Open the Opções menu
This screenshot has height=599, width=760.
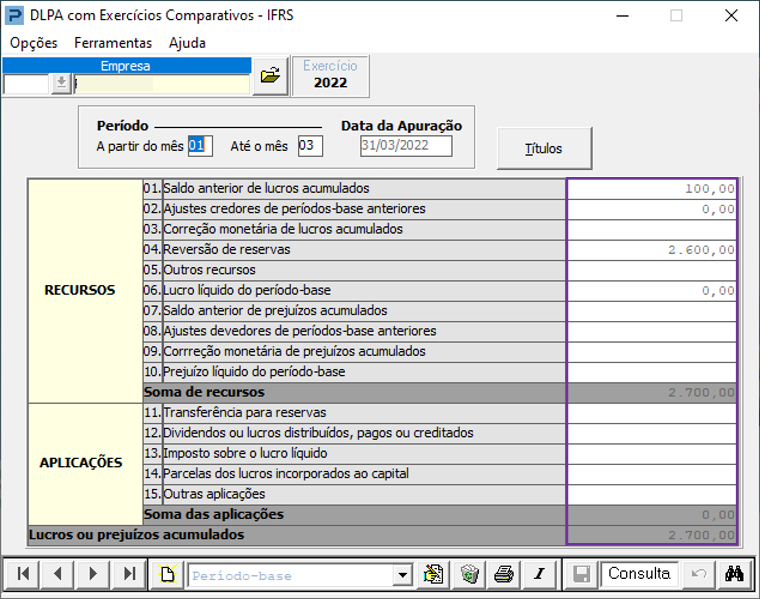coord(34,43)
